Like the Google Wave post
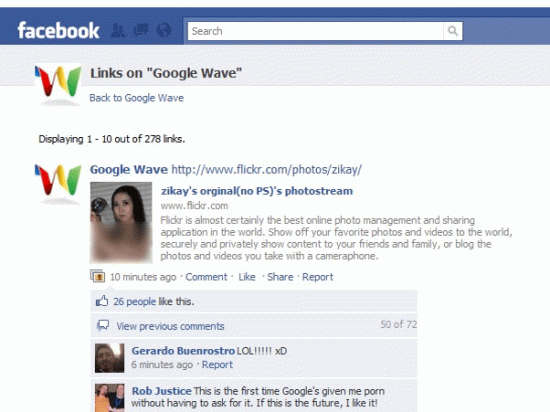The height and width of the screenshot is (412, 550). [247, 277]
